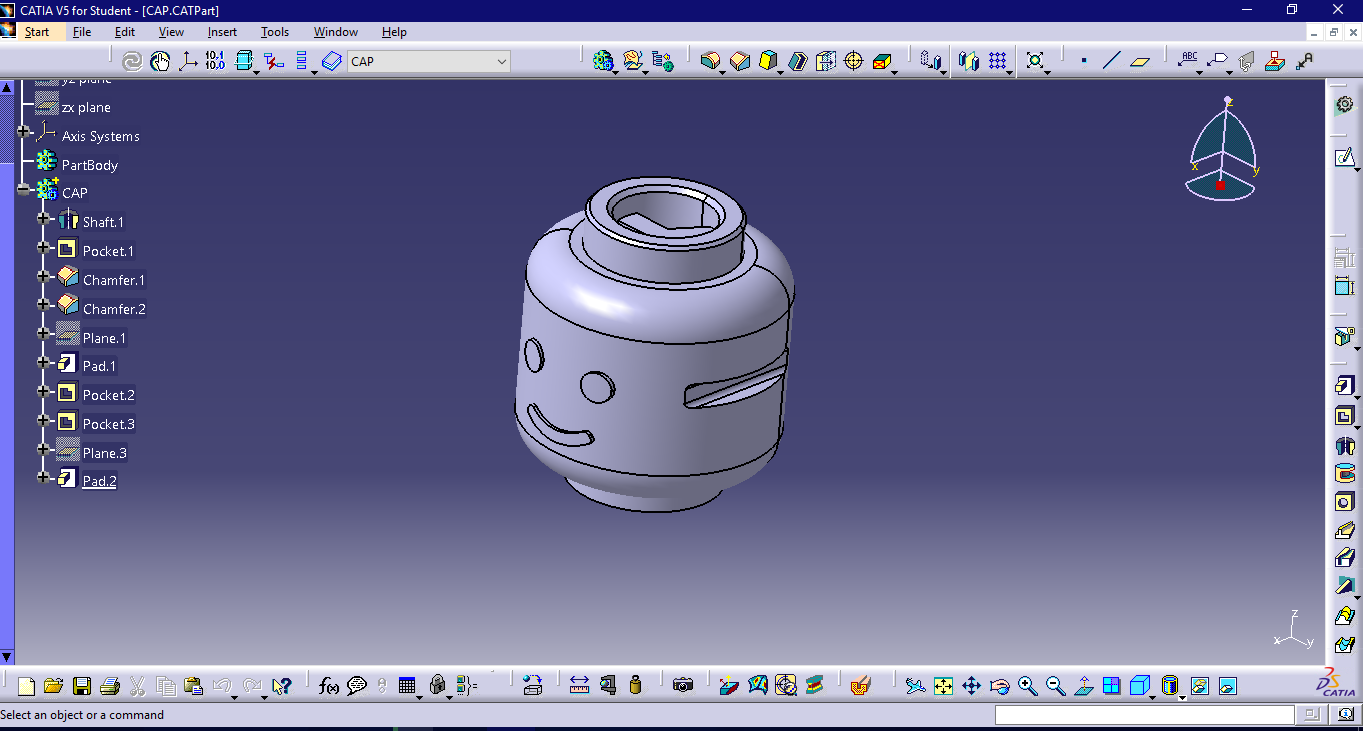Open the Measure Between tool
The width and height of the screenshot is (1363, 731).
(x=579, y=686)
